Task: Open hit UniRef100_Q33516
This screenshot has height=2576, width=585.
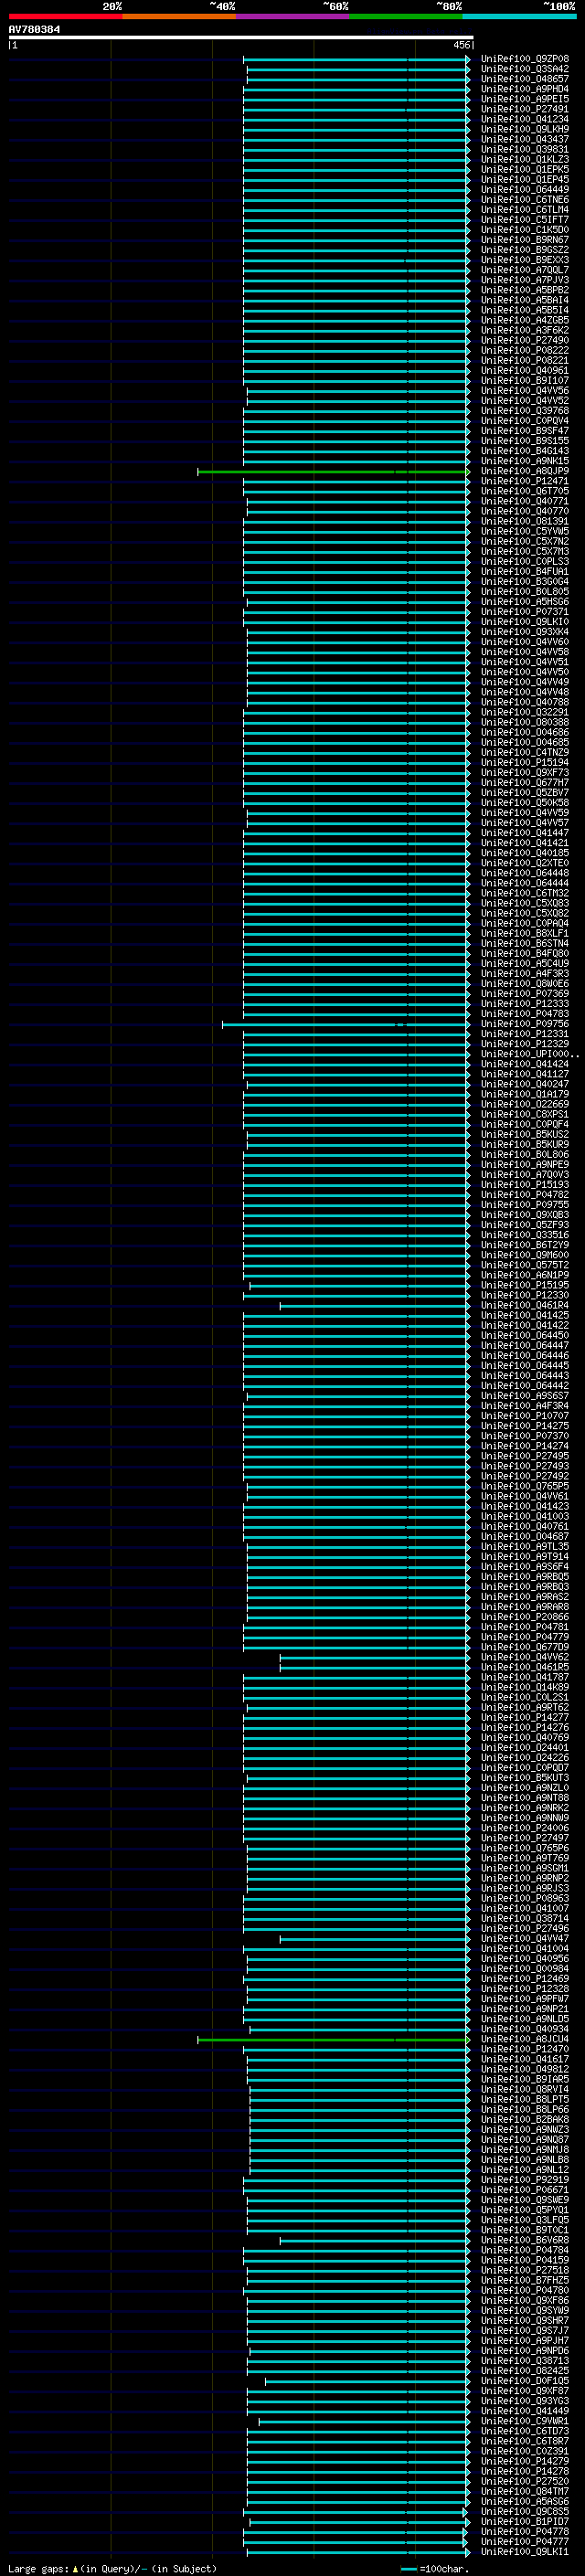Action: 524,1235
